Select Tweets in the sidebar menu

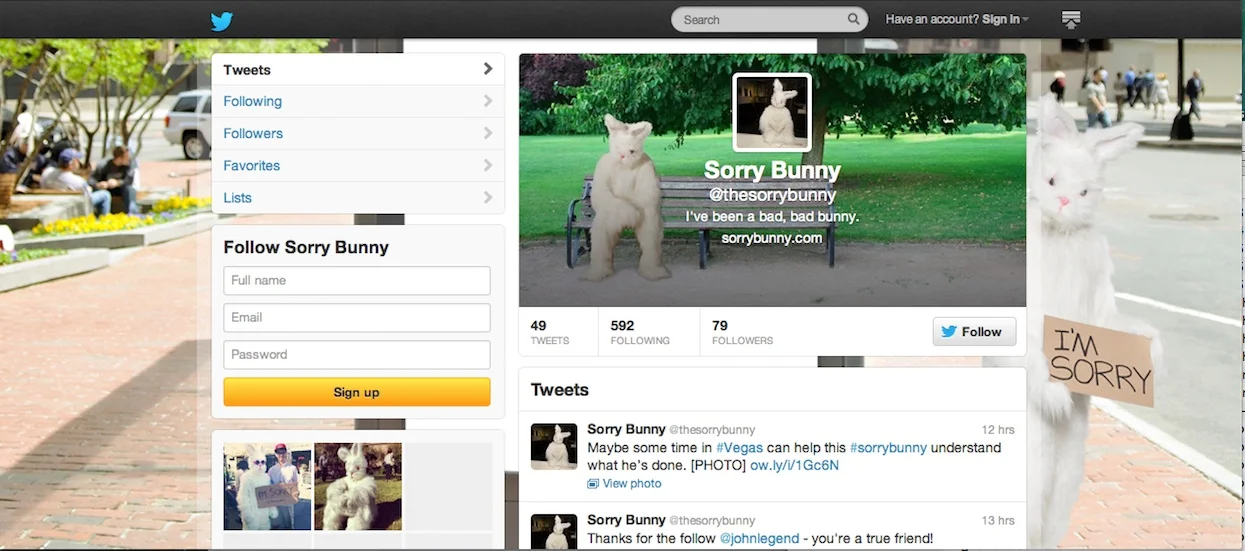click(358, 70)
